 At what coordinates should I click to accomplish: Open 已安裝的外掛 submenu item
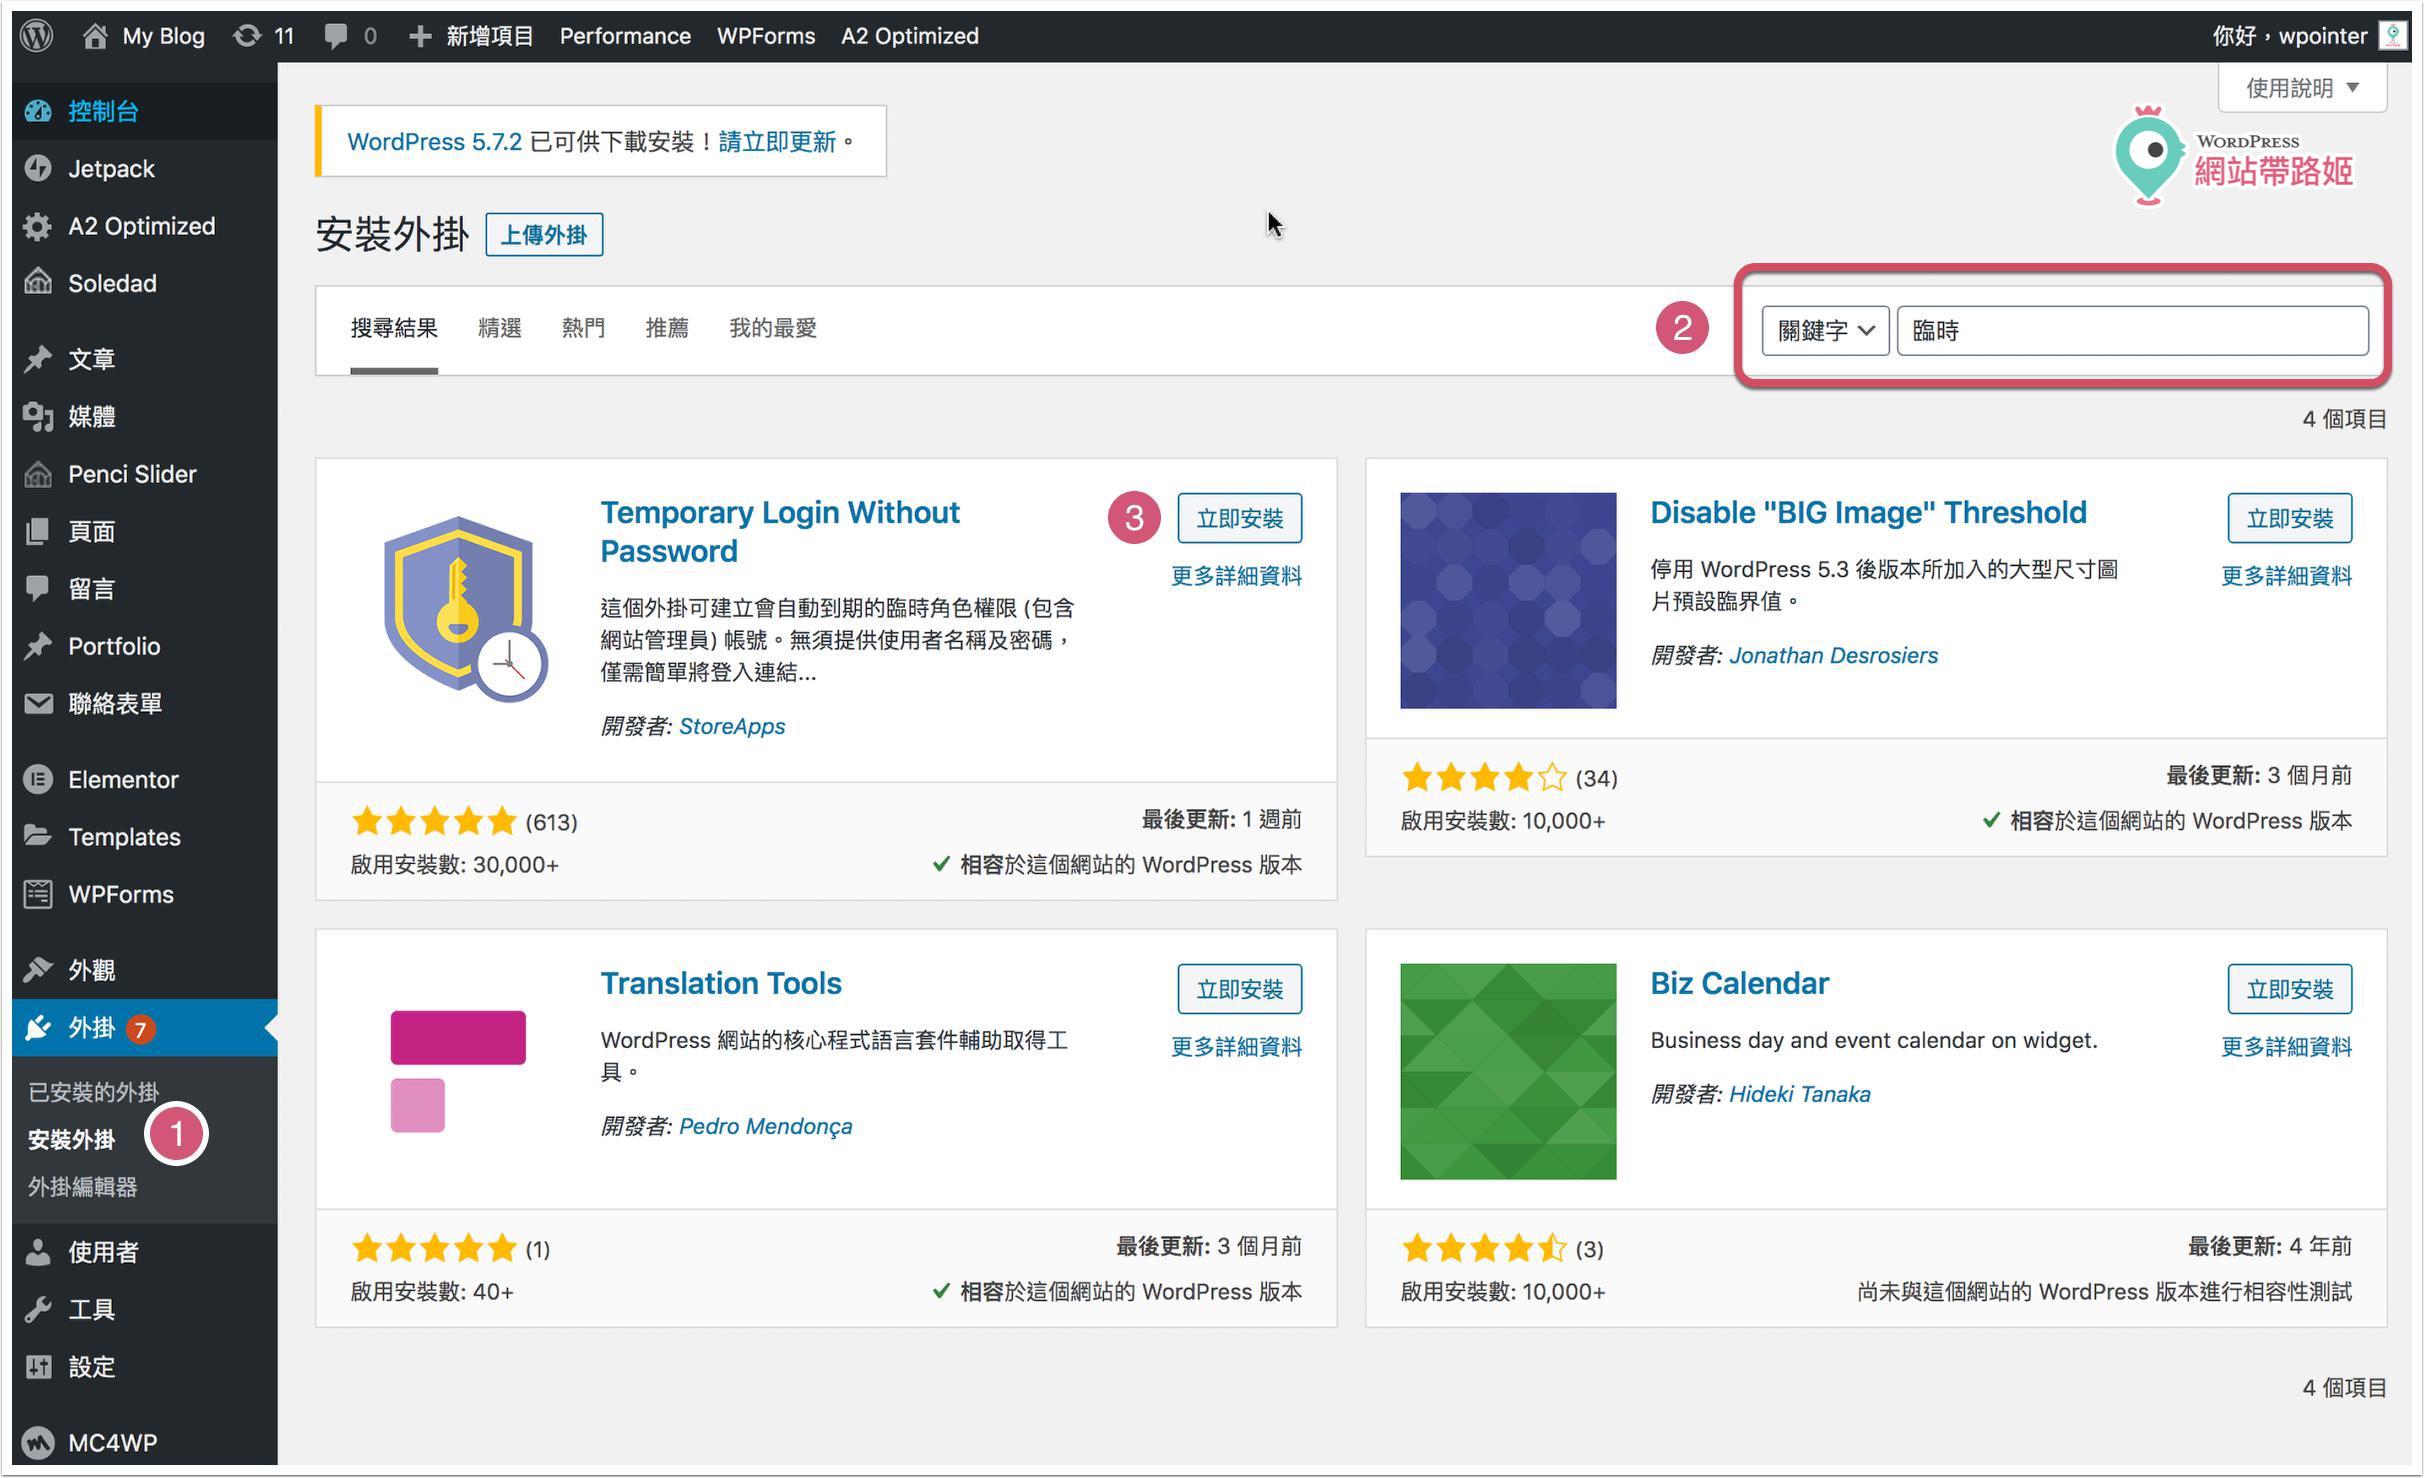click(x=93, y=1092)
